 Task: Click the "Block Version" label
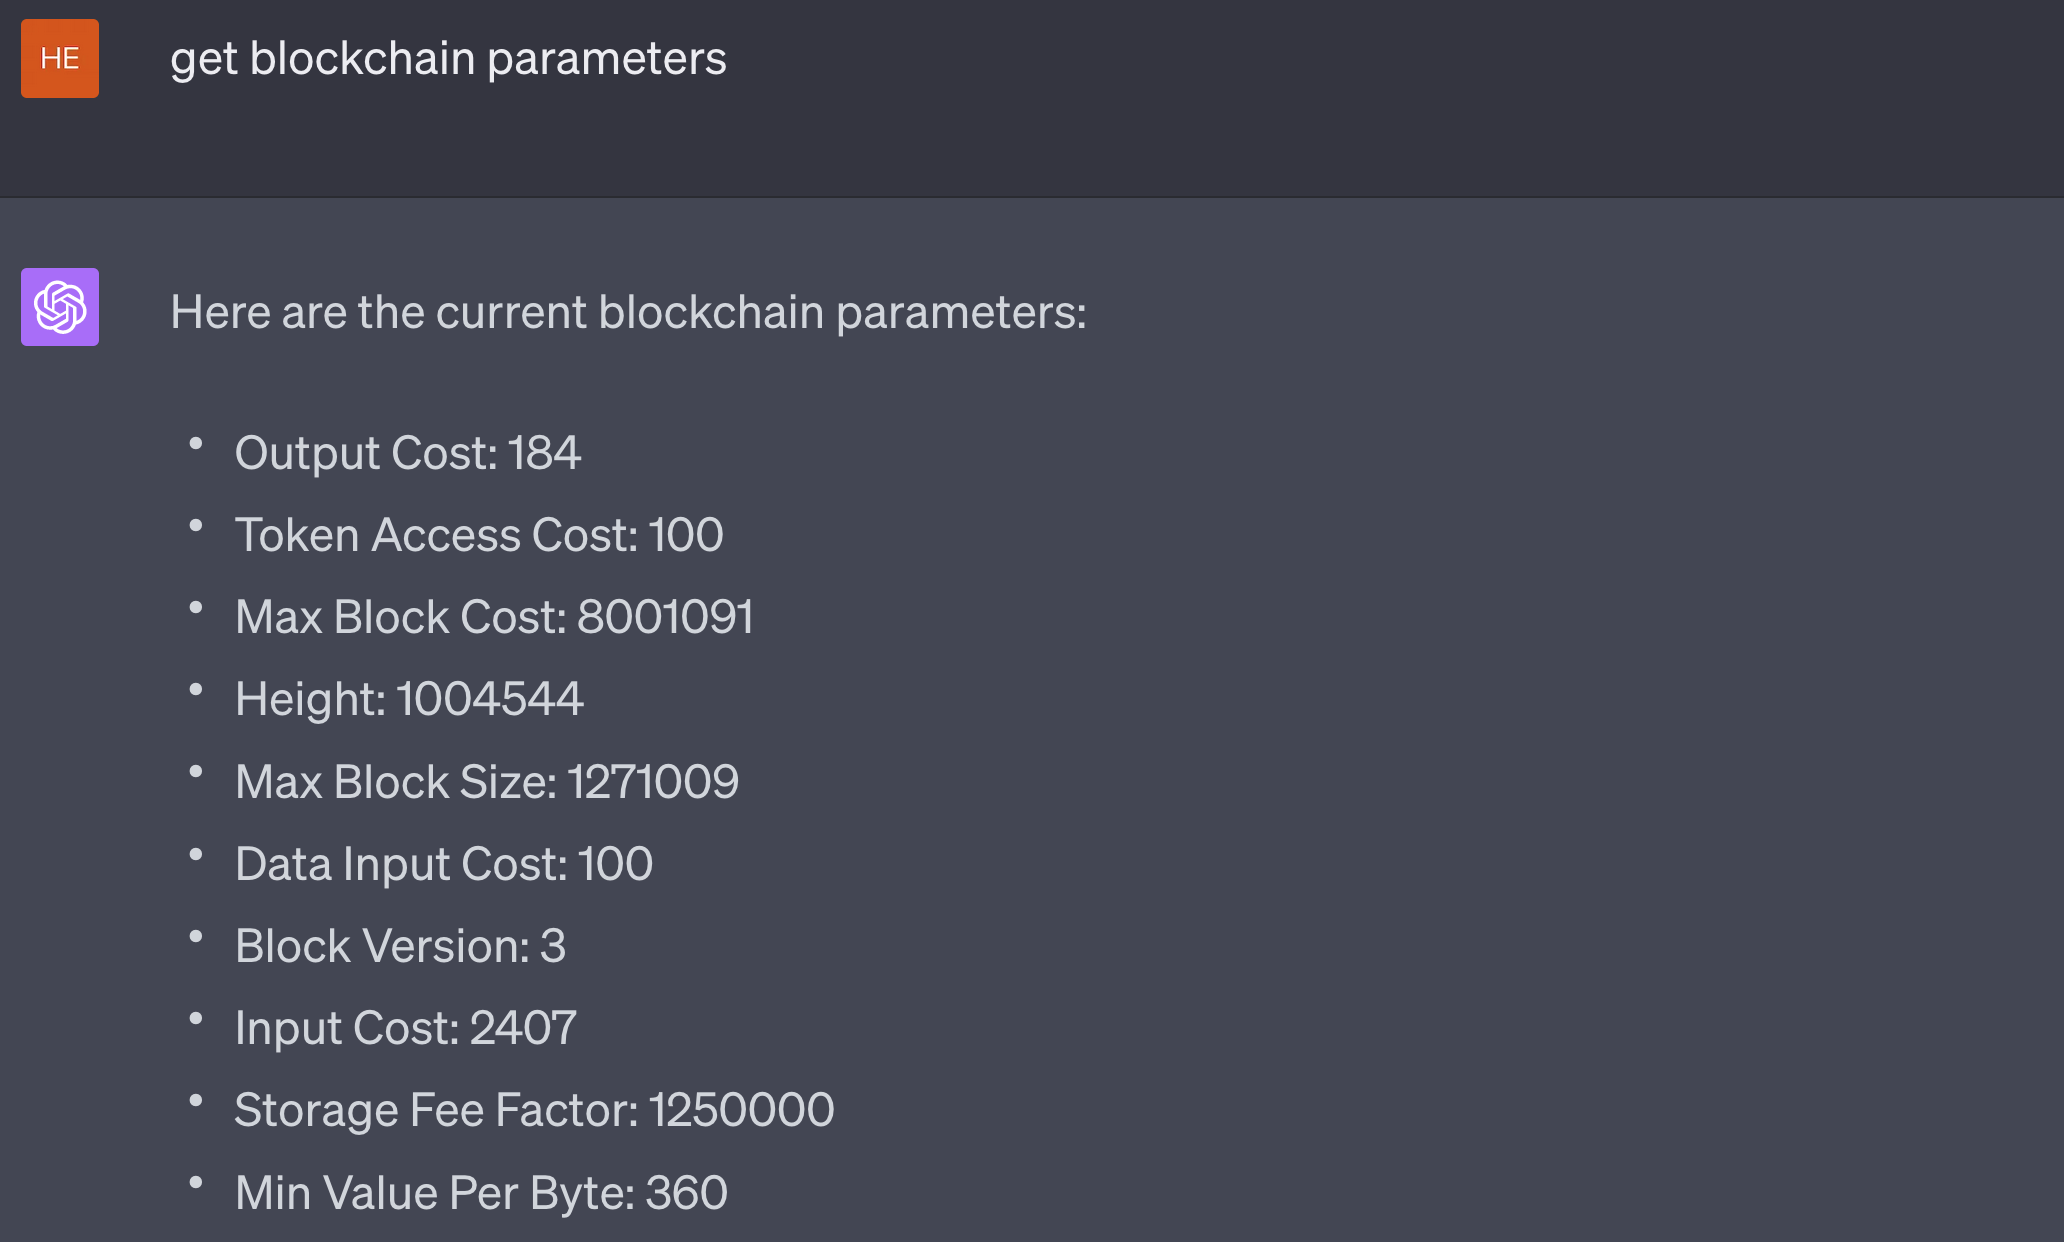pyautogui.click(x=382, y=946)
